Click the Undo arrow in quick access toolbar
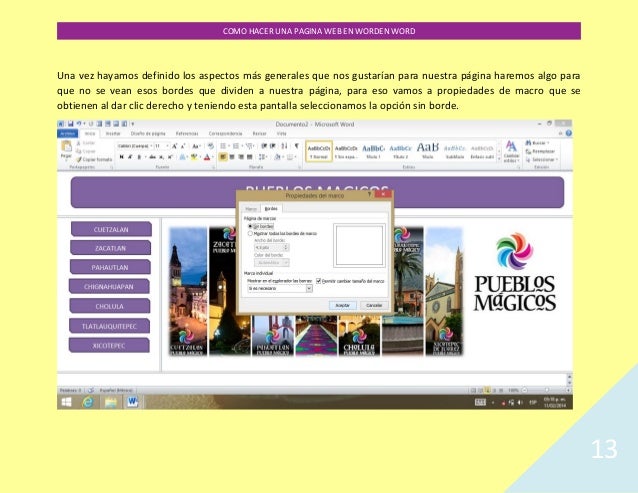638x493 pixels. click(x=79, y=124)
